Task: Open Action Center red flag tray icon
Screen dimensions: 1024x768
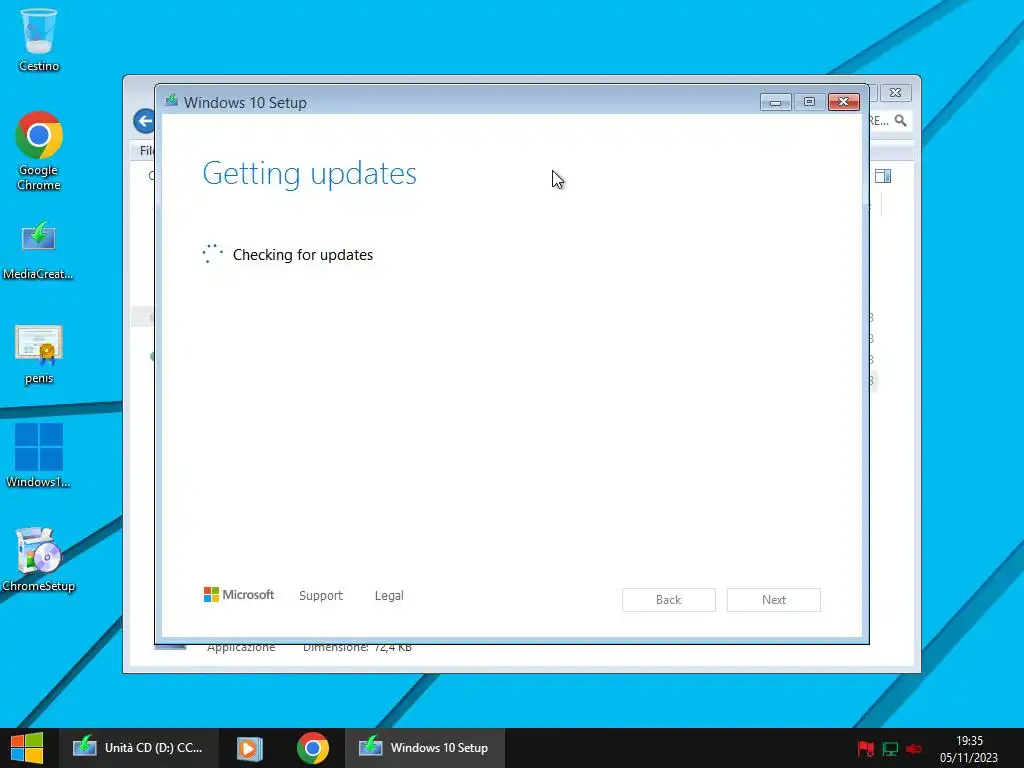Action: [866, 748]
